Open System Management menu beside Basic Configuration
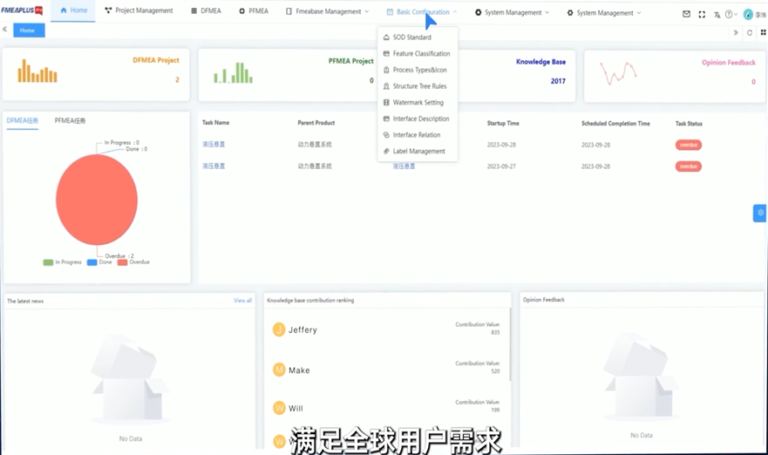Viewport: 768px width, 455px height. [512, 13]
